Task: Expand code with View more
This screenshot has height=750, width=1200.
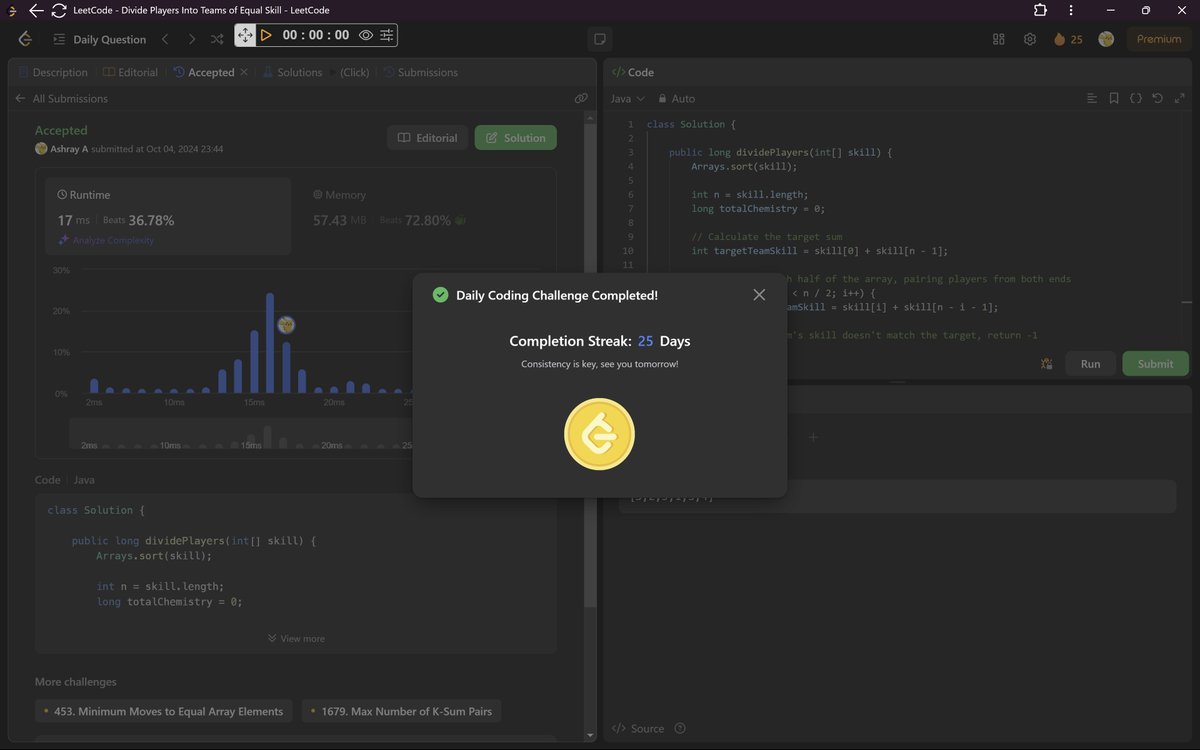Action: click(x=296, y=638)
